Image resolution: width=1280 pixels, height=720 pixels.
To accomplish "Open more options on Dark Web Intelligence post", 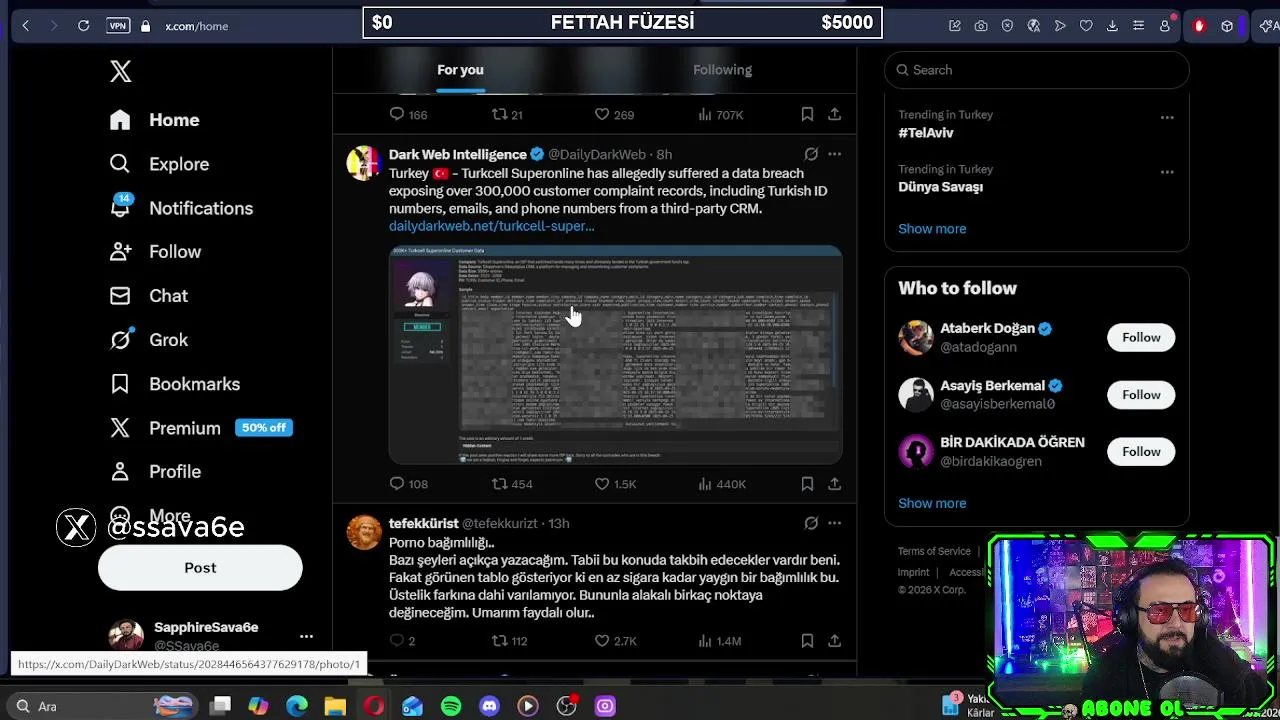I will pyautogui.click(x=834, y=155).
